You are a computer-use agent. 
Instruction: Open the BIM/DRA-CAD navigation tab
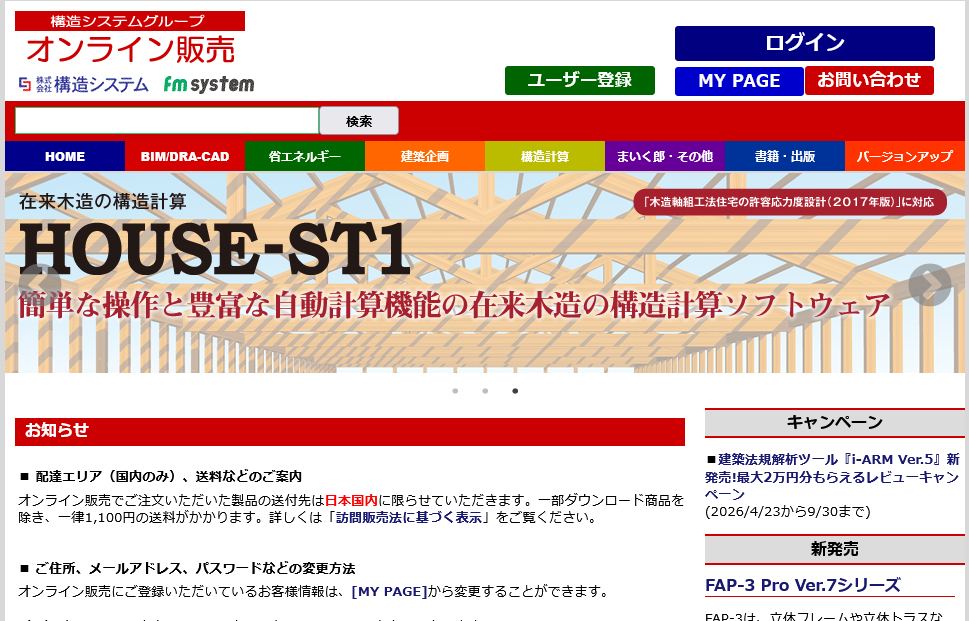pos(185,156)
